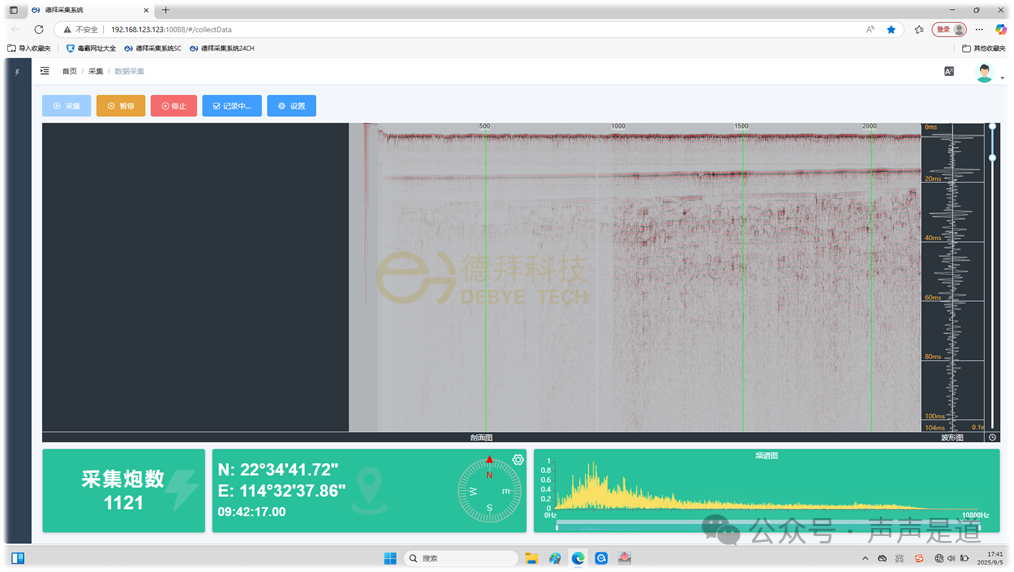
Task: Go to 首页 breadcrumb link
Action: [x=69, y=71]
